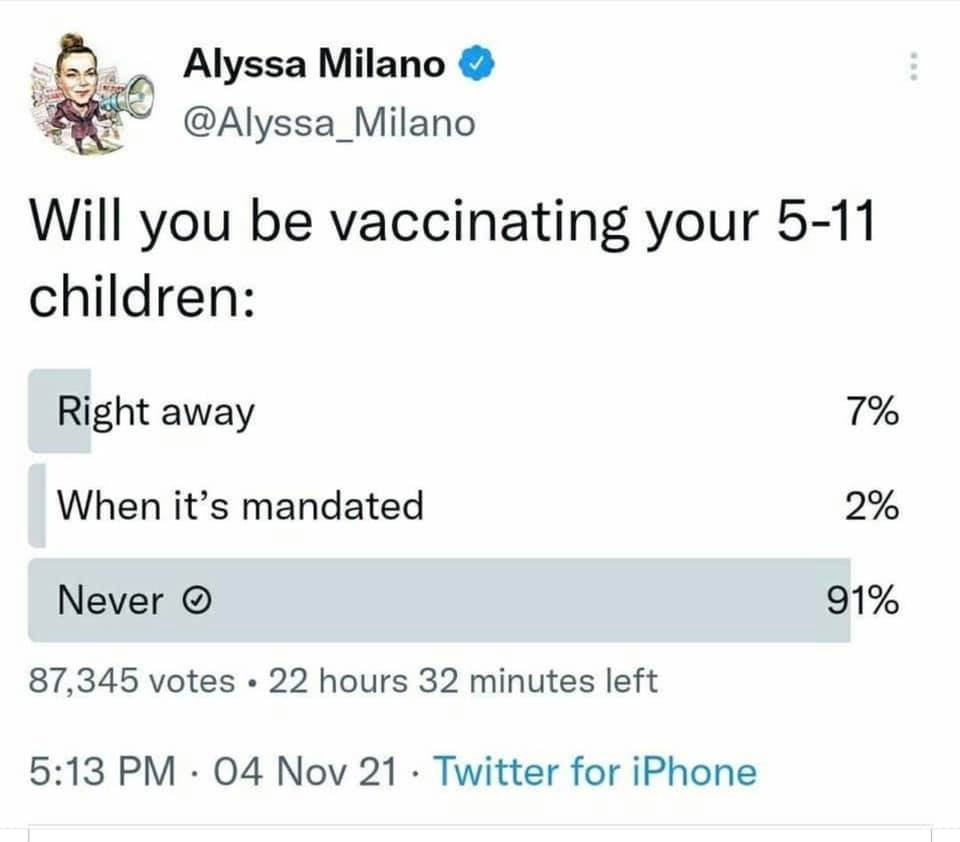Click the checkmark icon beside Never
The image size is (960, 842).
pos(197,600)
